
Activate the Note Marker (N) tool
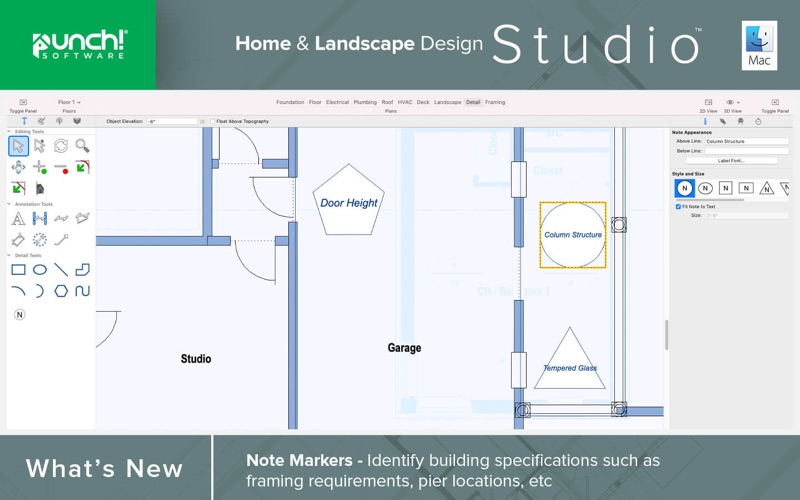[19, 314]
